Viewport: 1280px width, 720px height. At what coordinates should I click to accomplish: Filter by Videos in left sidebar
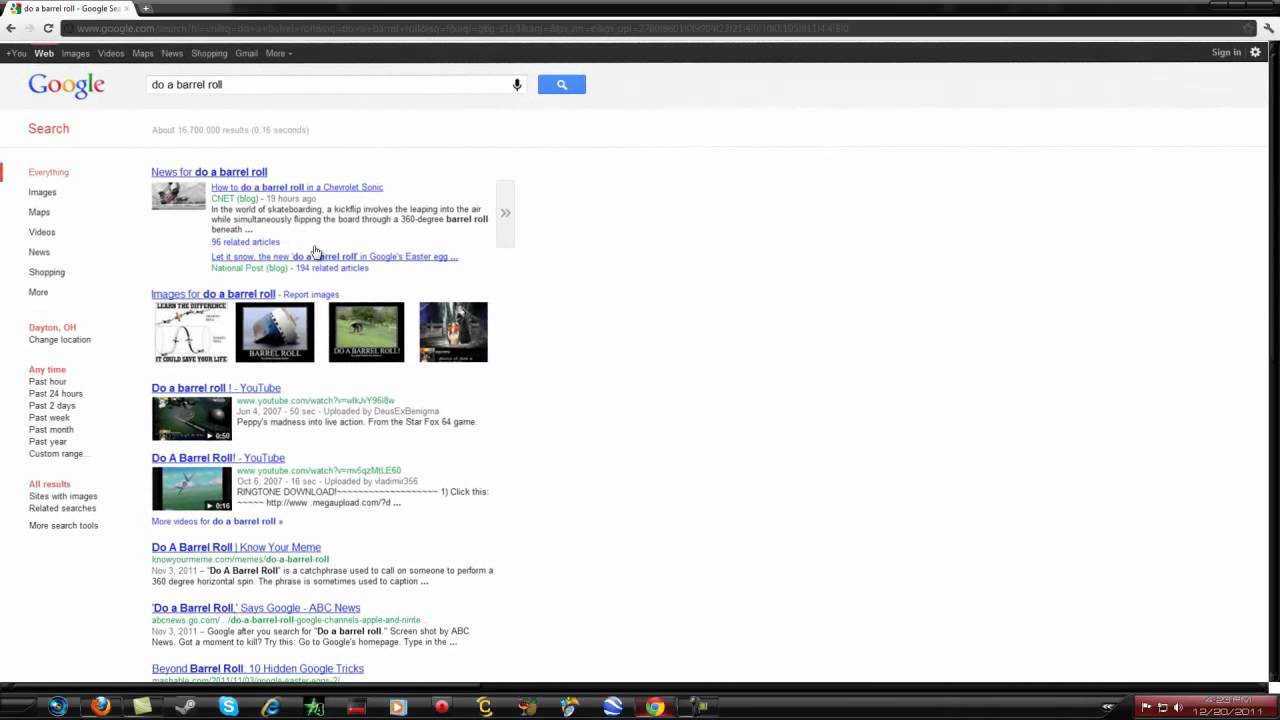42,232
